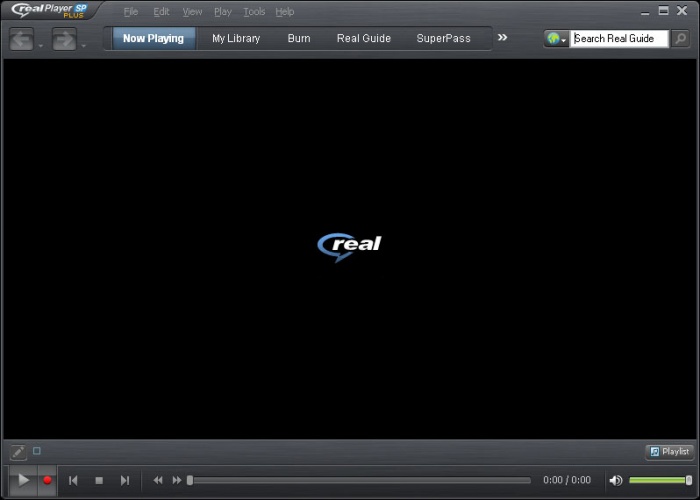Open the search provider globe dropdown
The height and width of the screenshot is (500, 700).
point(556,39)
